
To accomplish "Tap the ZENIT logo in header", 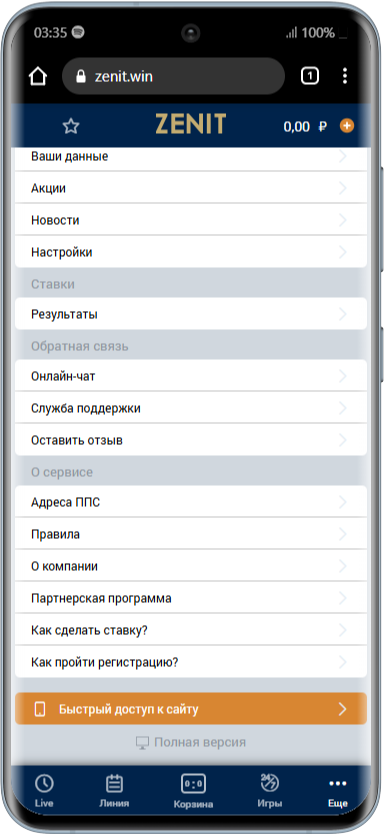I will 191,124.
